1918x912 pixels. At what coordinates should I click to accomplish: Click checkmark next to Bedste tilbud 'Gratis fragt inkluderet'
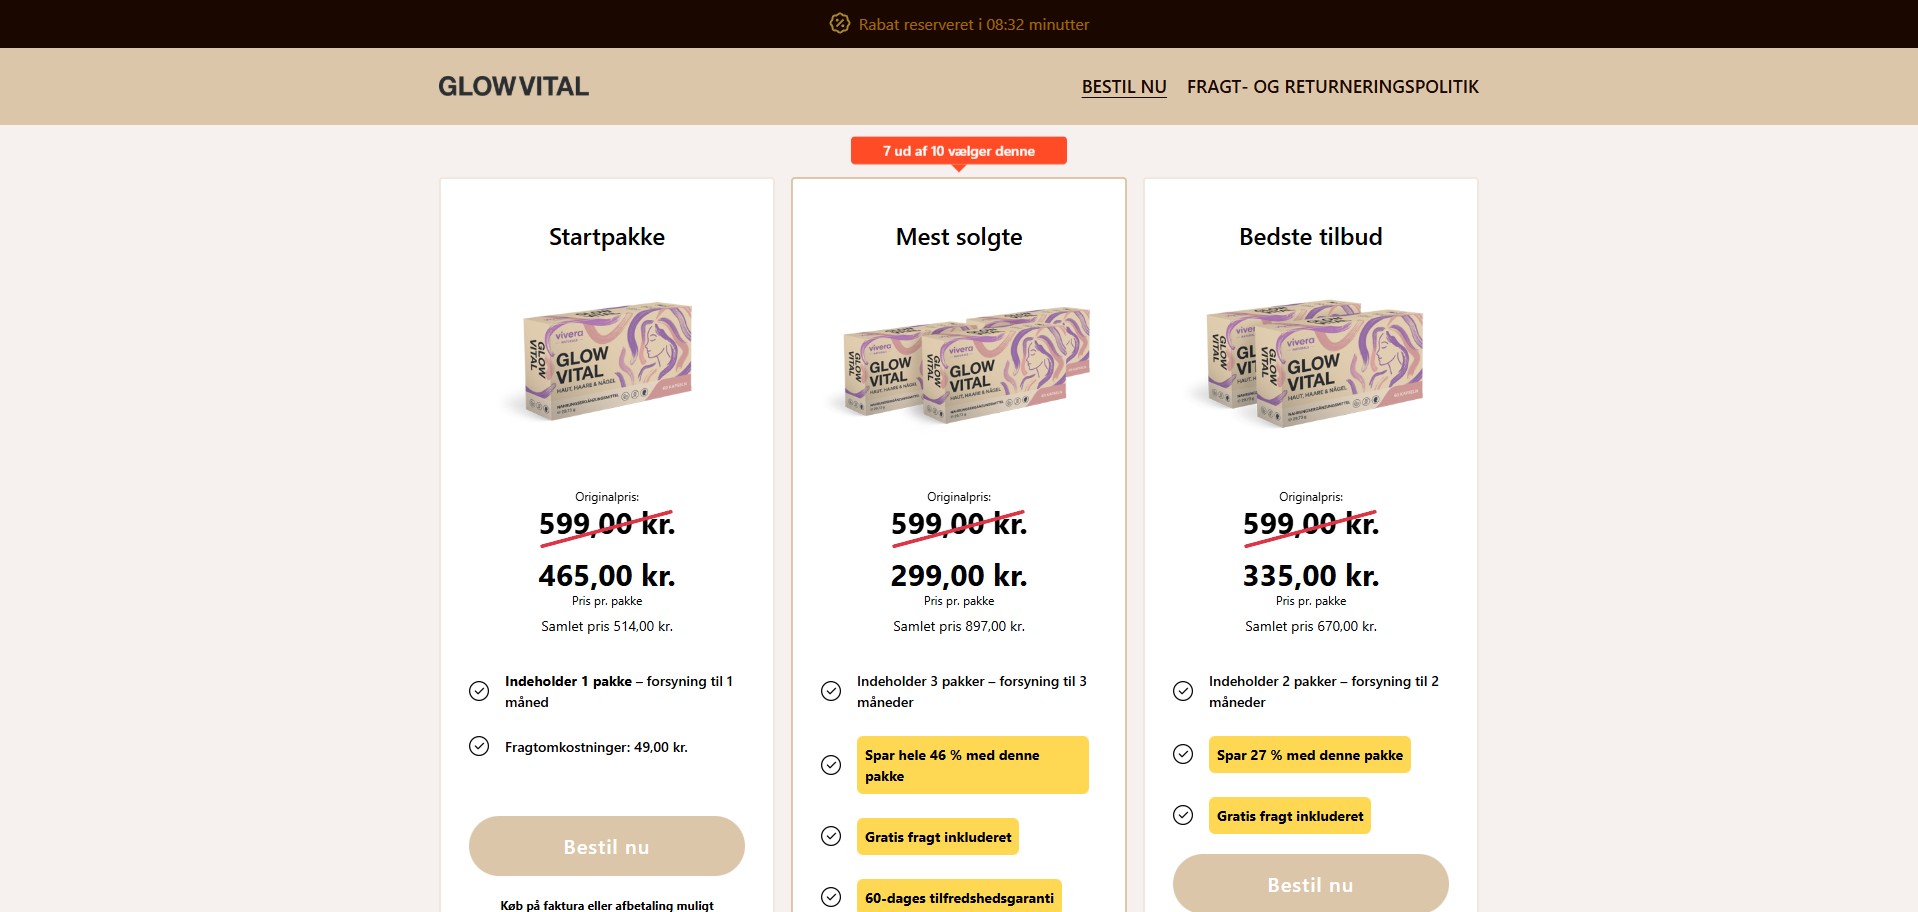click(x=1183, y=815)
